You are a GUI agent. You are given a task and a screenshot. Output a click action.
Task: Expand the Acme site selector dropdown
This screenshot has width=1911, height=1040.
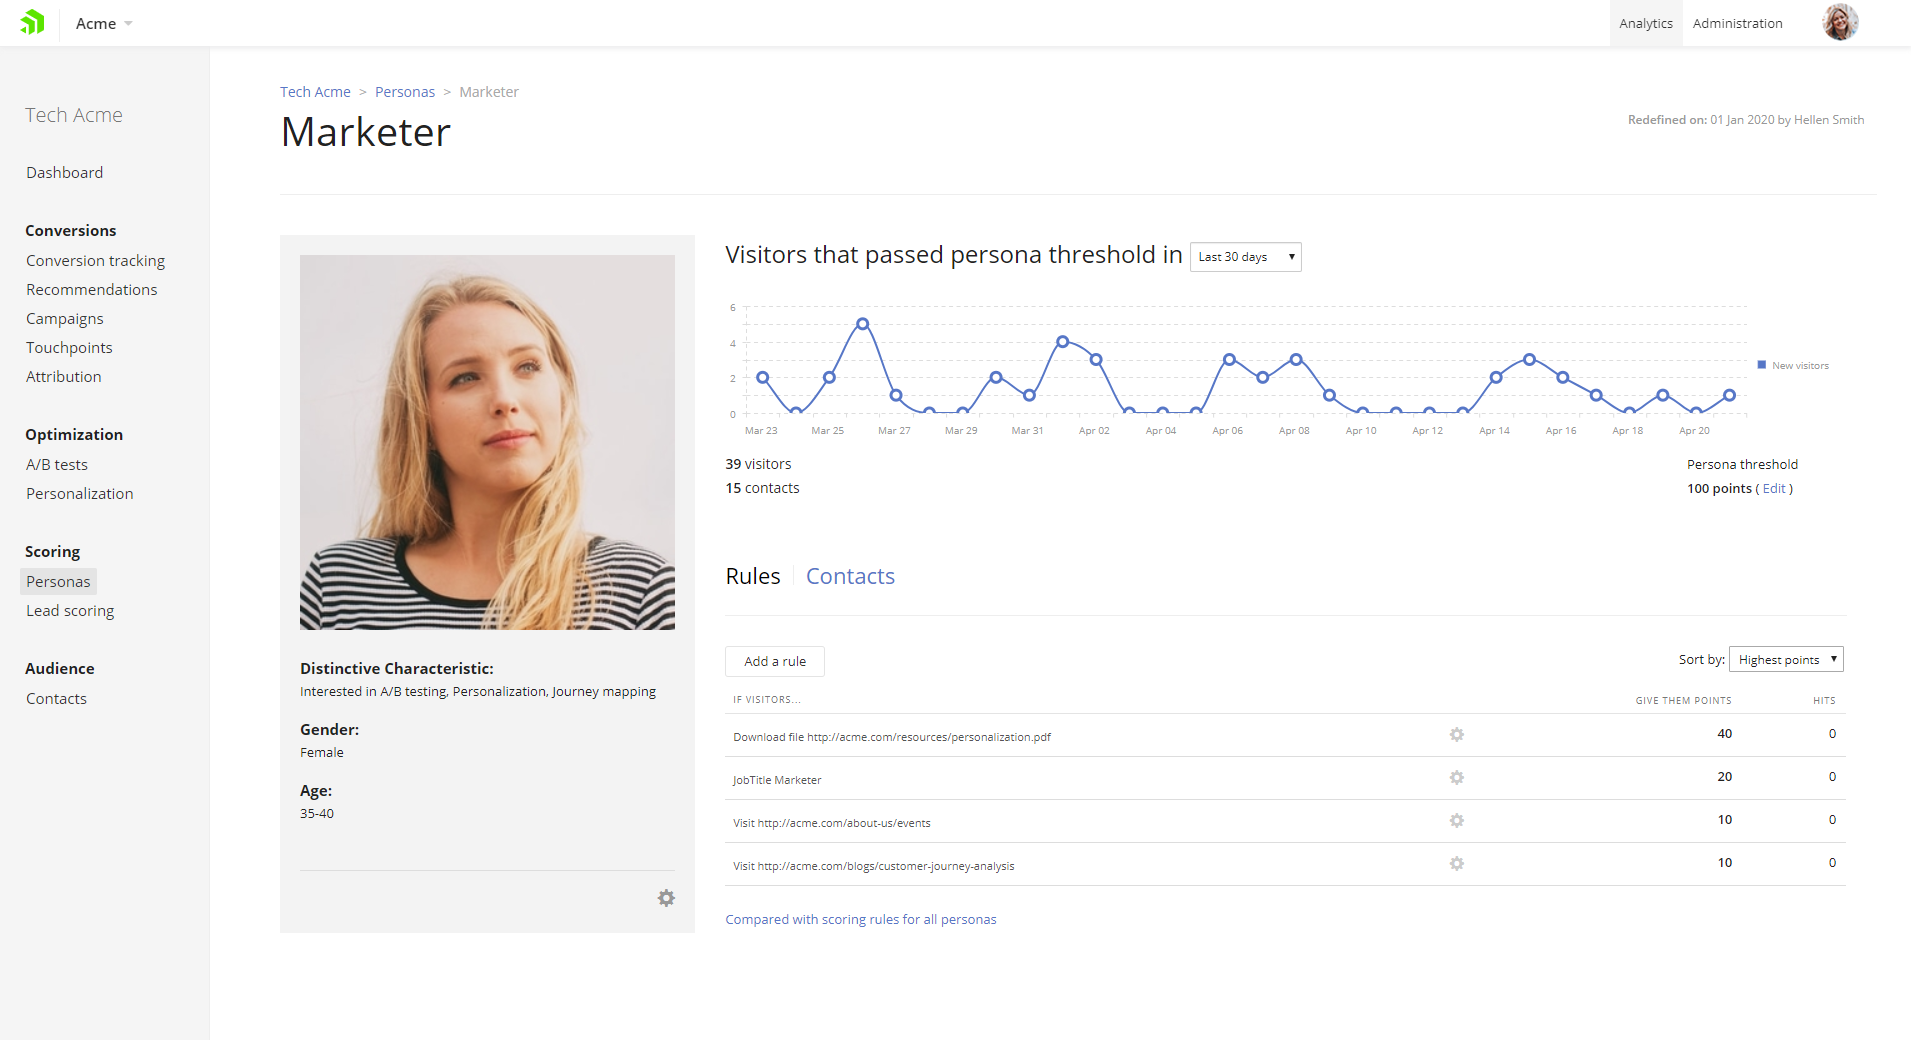(x=104, y=23)
